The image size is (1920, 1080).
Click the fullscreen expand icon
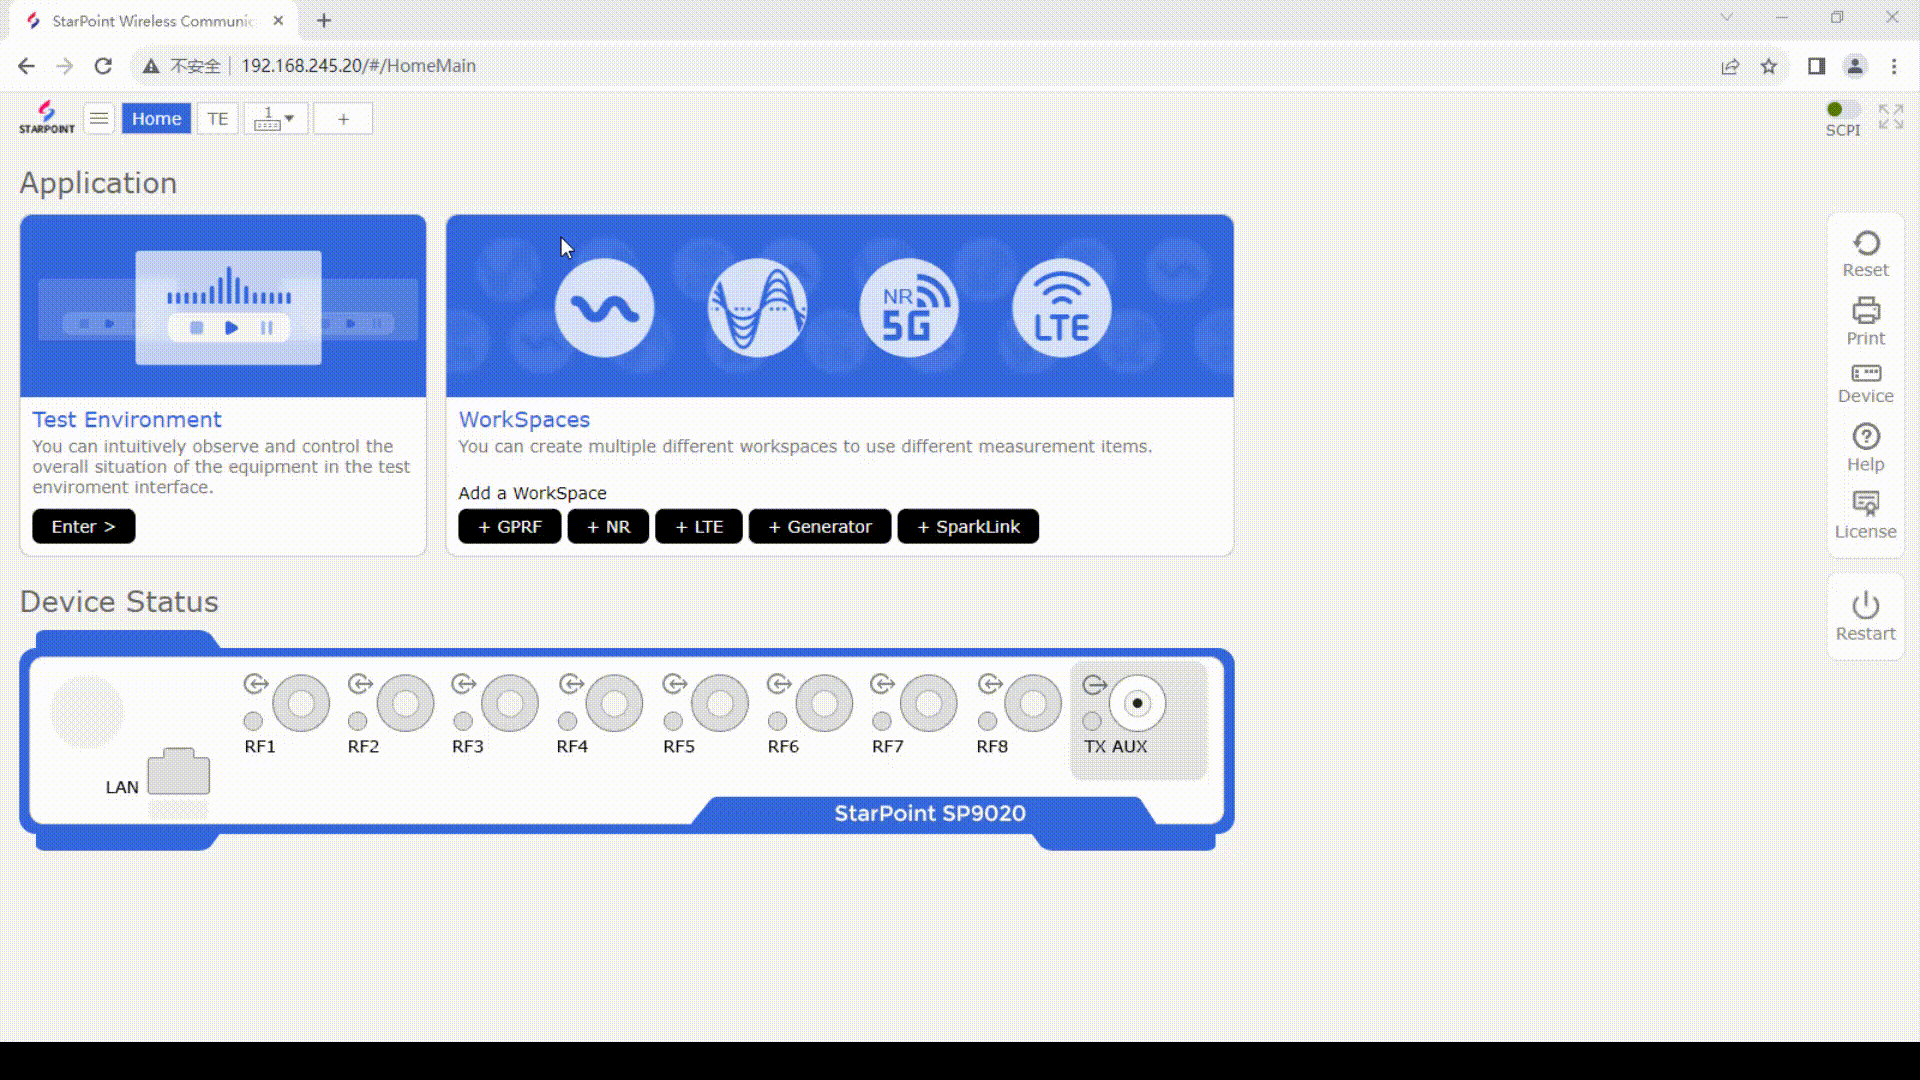(x=1891, y=117)
